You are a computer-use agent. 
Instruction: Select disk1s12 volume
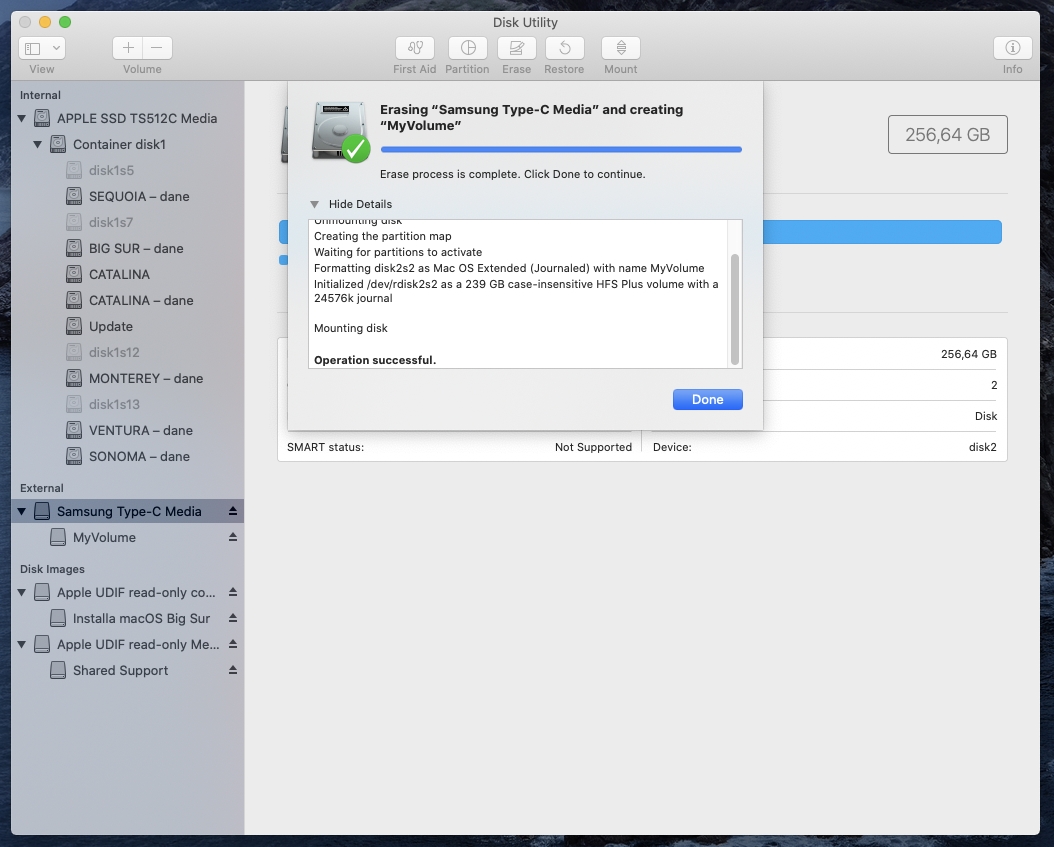[128, 352]
